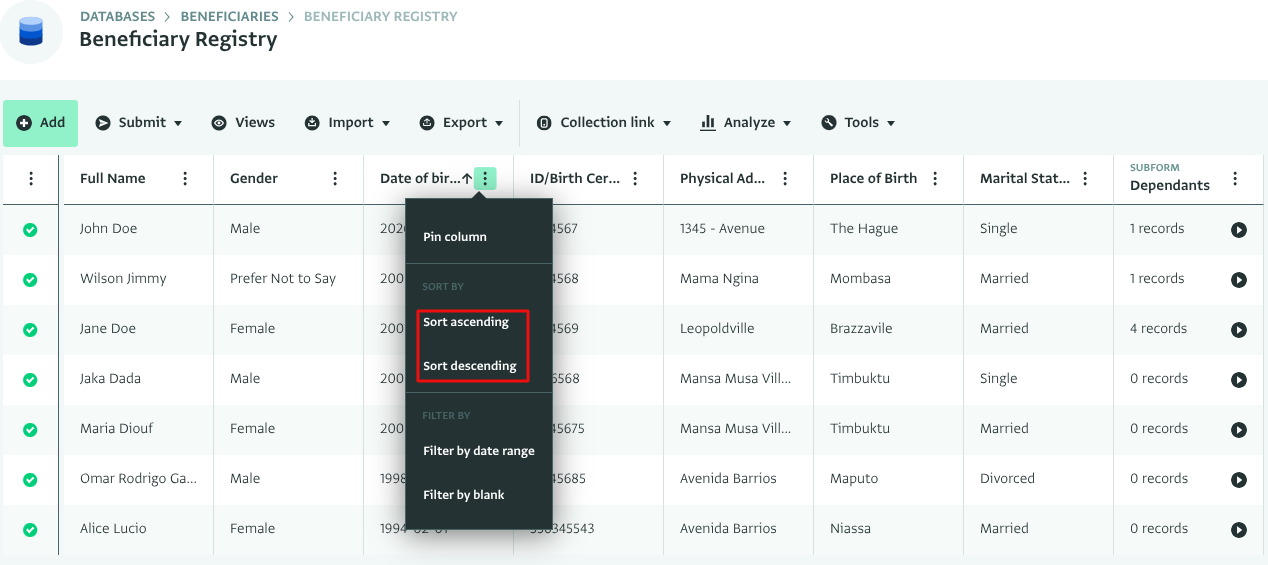The height and width of the screenshot is (565, 1268).
Task: Click the three-dot menu in first column header
Action: tap(31, 179)
